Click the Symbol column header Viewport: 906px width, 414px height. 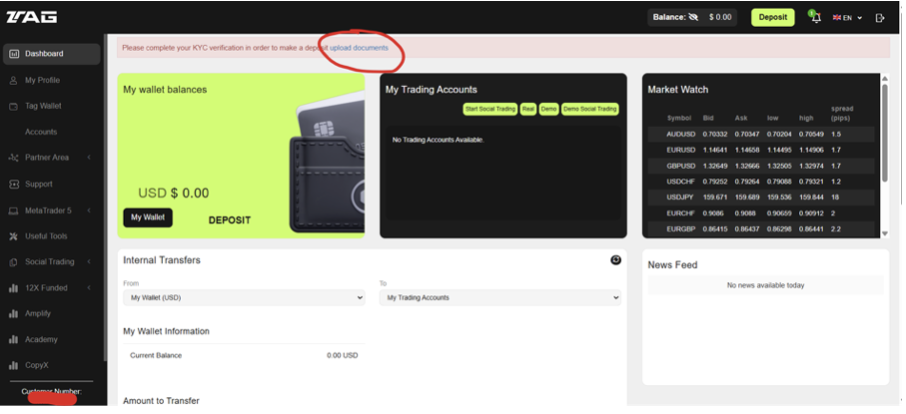[679, 118]
